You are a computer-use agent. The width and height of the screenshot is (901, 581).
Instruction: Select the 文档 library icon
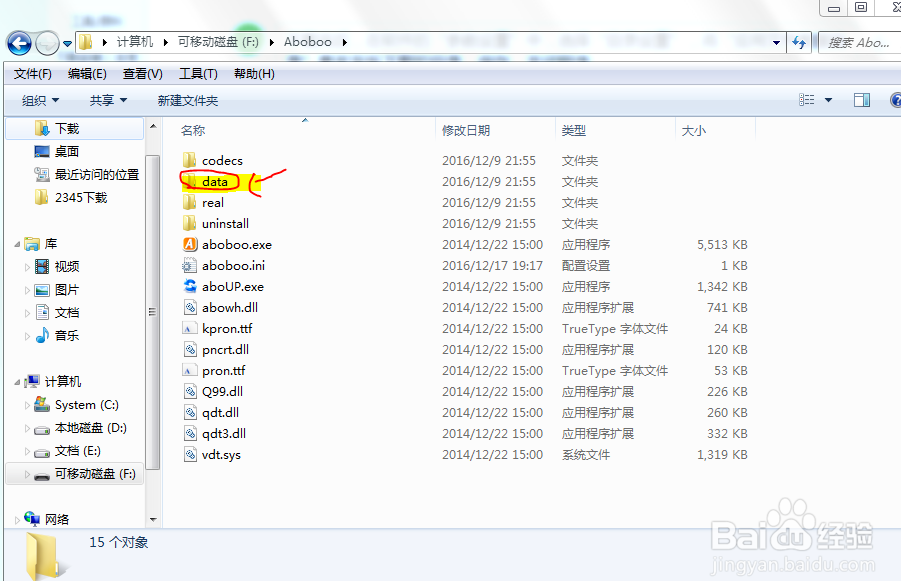42,313
